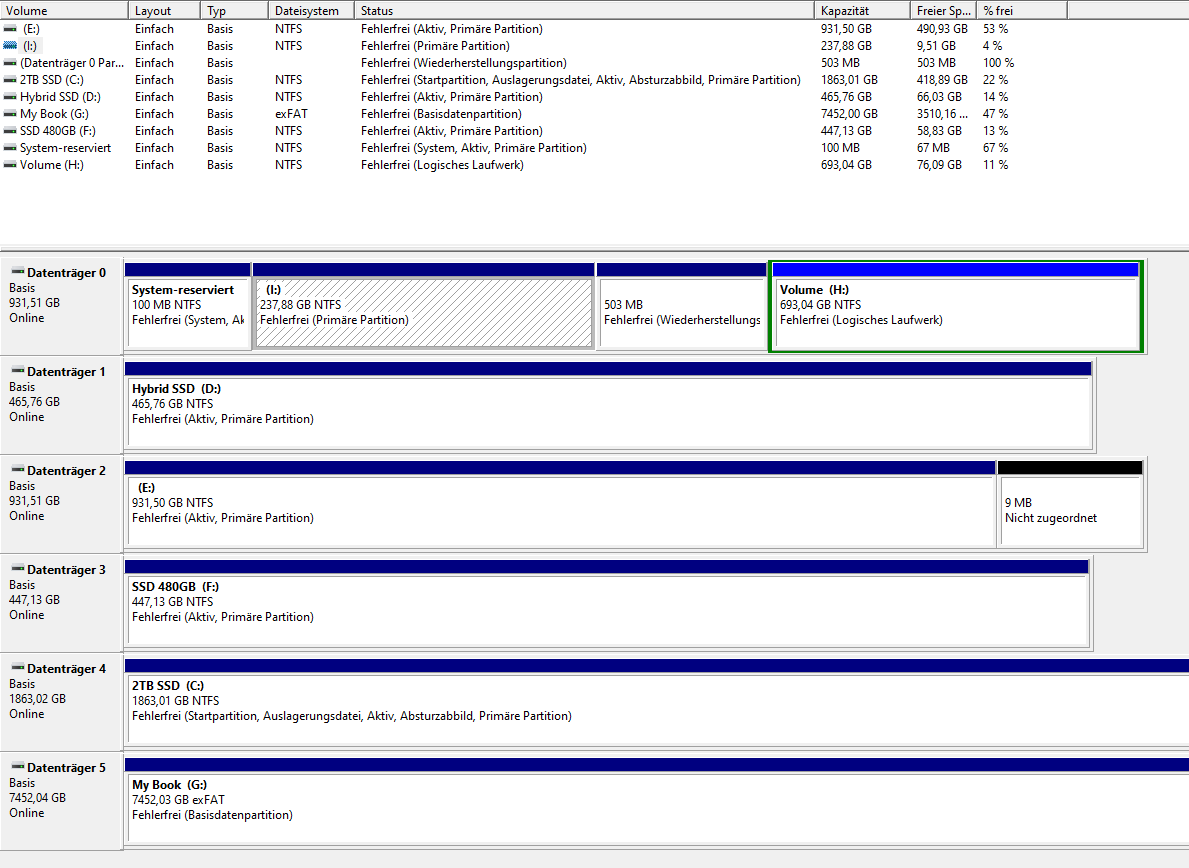1189x868 pixels.
Task: Select the System-reserviert name in volume list
Action: point(65,148)
